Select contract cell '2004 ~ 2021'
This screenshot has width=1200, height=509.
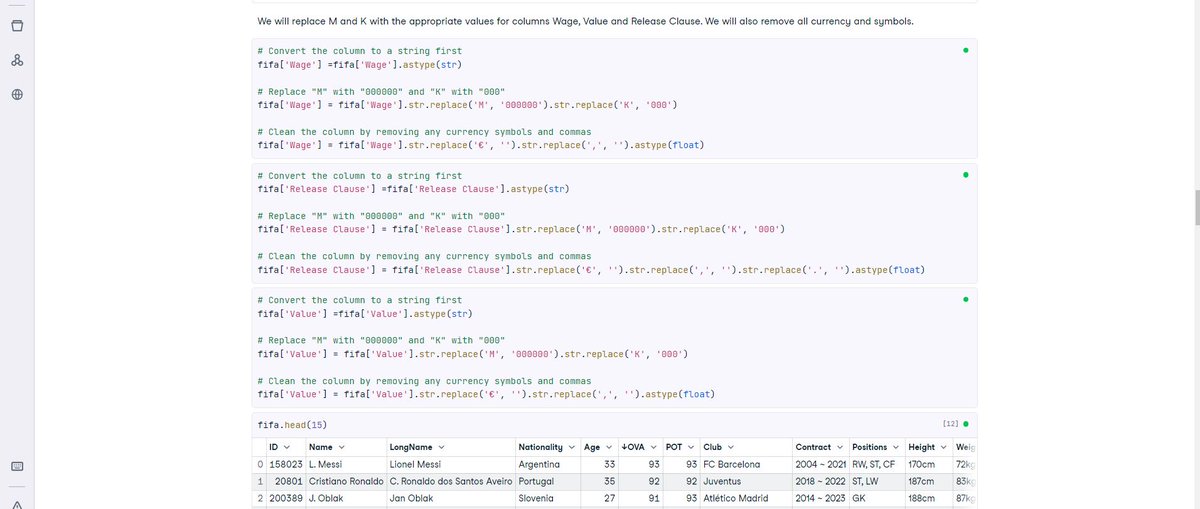point(820,465)
